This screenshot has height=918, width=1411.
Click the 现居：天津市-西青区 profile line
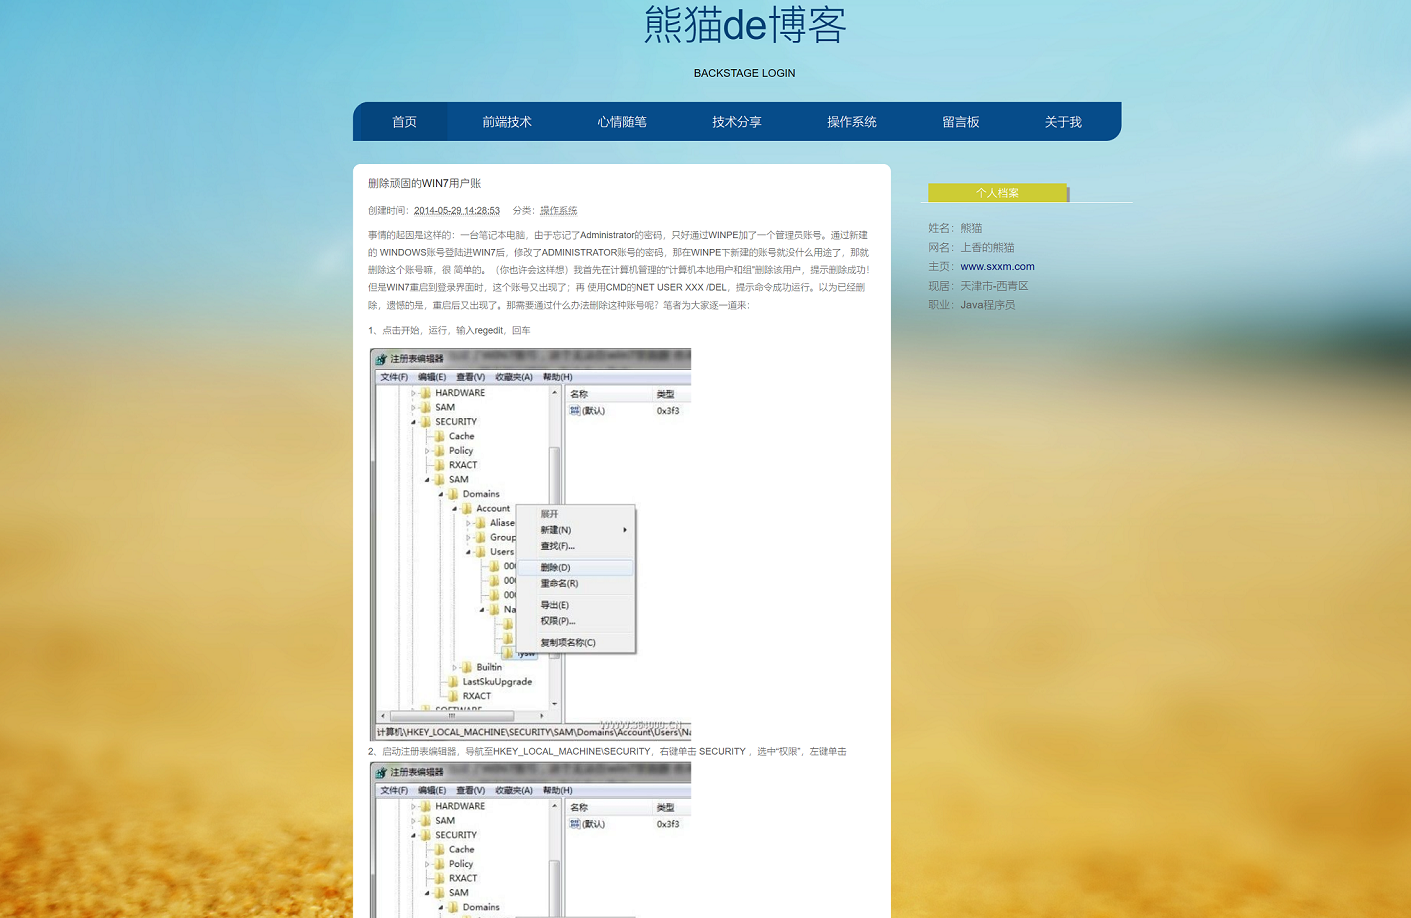point(978,286)
